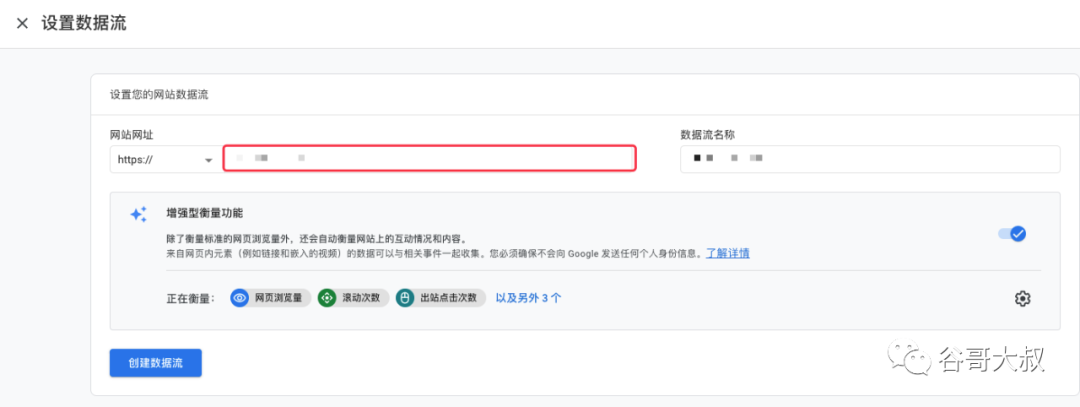Select the 出站点击次数 chip label
The image size is (1080, 407).
click(449, 298)
